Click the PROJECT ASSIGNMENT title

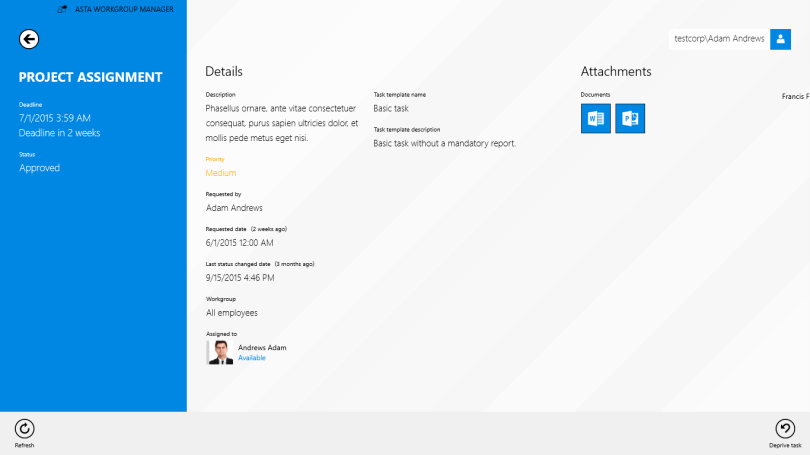[90, 77]
